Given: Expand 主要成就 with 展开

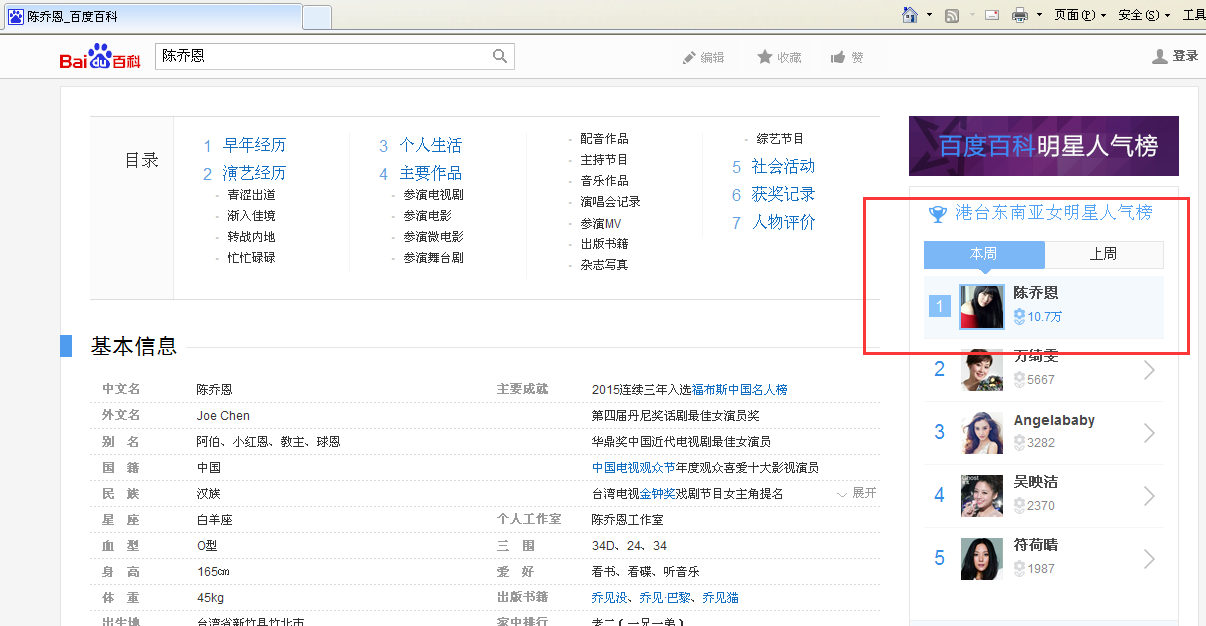Looking at the screenshot, I should 857,493.
